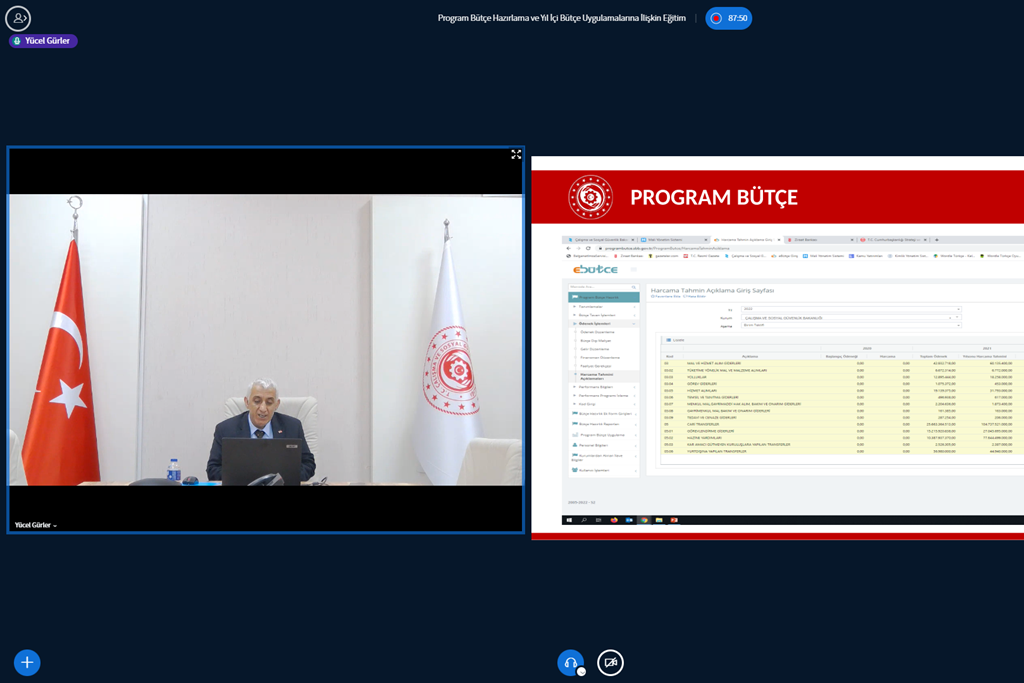Screen dimensions: 1024x683
Task: Toggle the meeting participant profile avatar
Action: [x=19, y=18]
